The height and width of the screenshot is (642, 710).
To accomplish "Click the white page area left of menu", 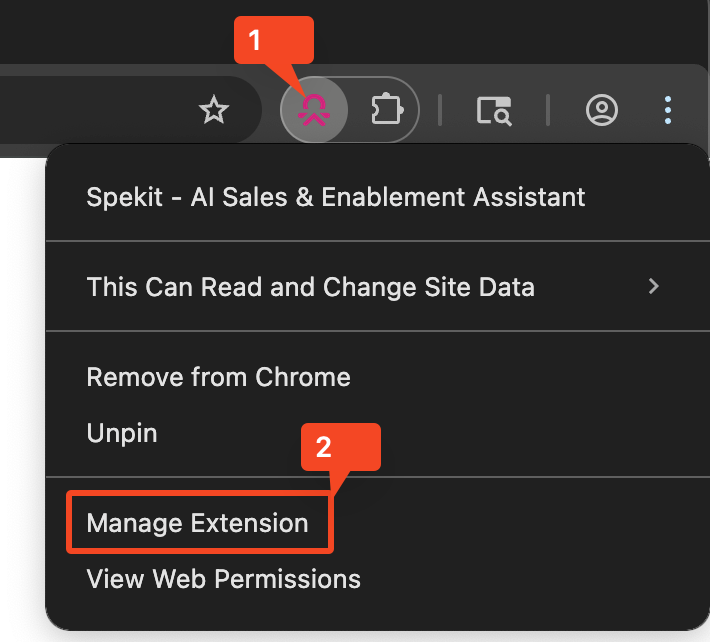I will [20, 400].
